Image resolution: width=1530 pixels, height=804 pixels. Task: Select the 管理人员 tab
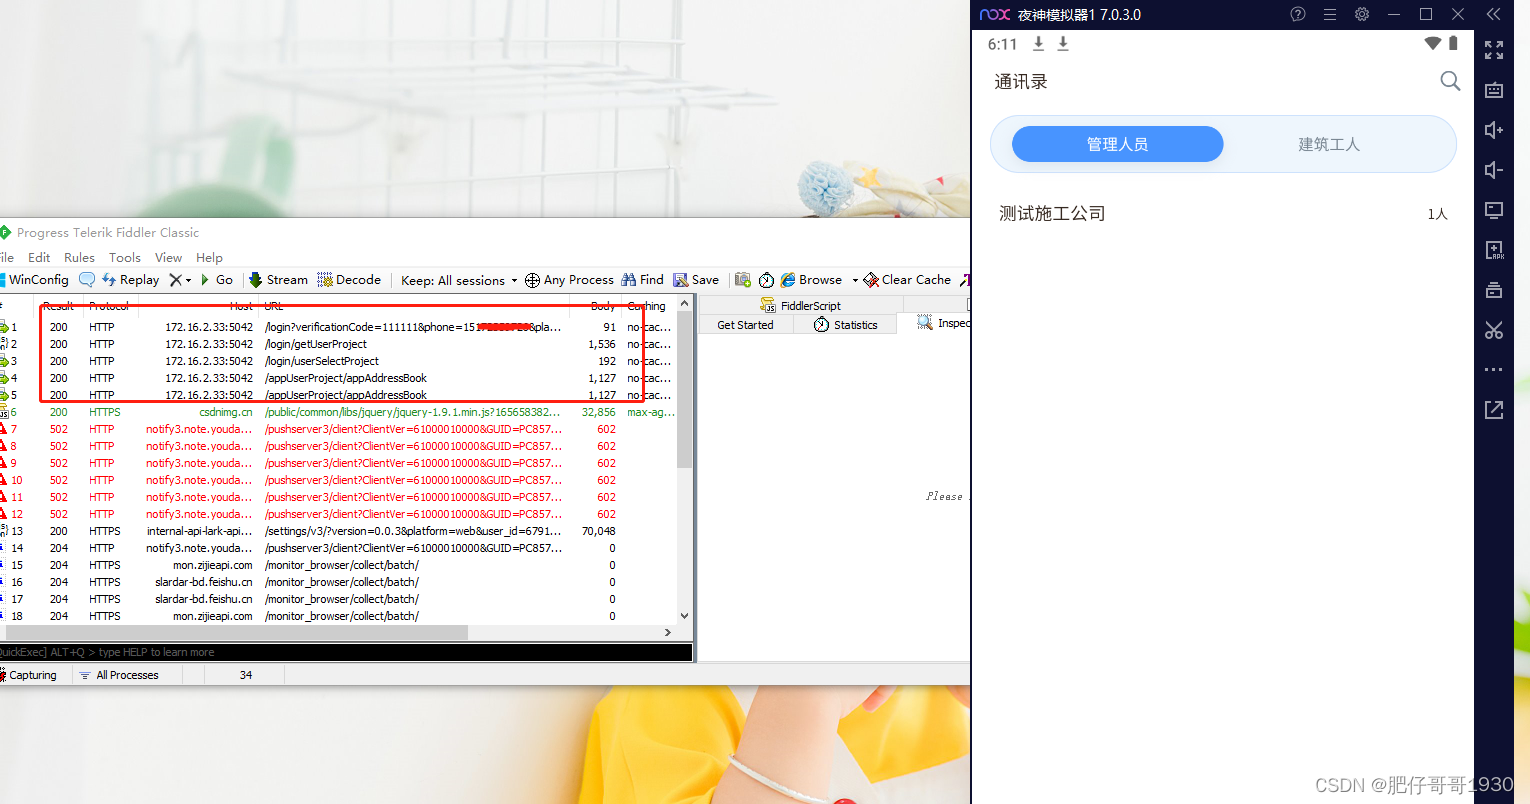coord(1117,144)
